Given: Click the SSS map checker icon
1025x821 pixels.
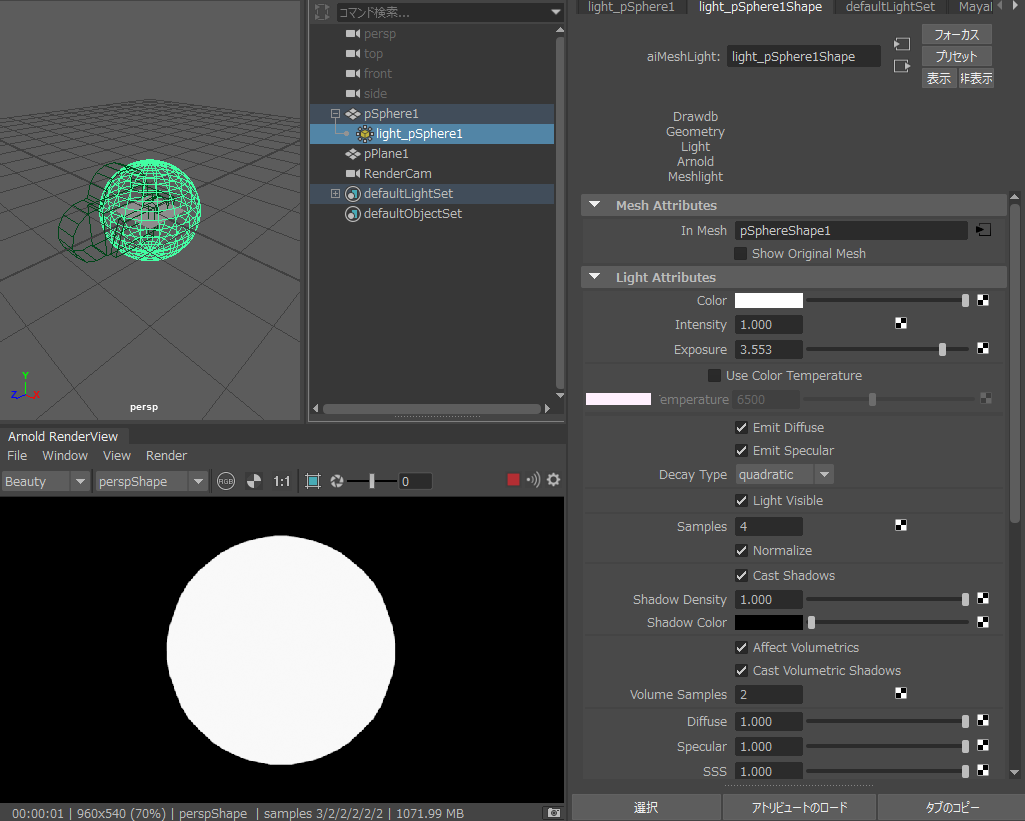Looking at the screenshot, I should [x=983, y=770].
